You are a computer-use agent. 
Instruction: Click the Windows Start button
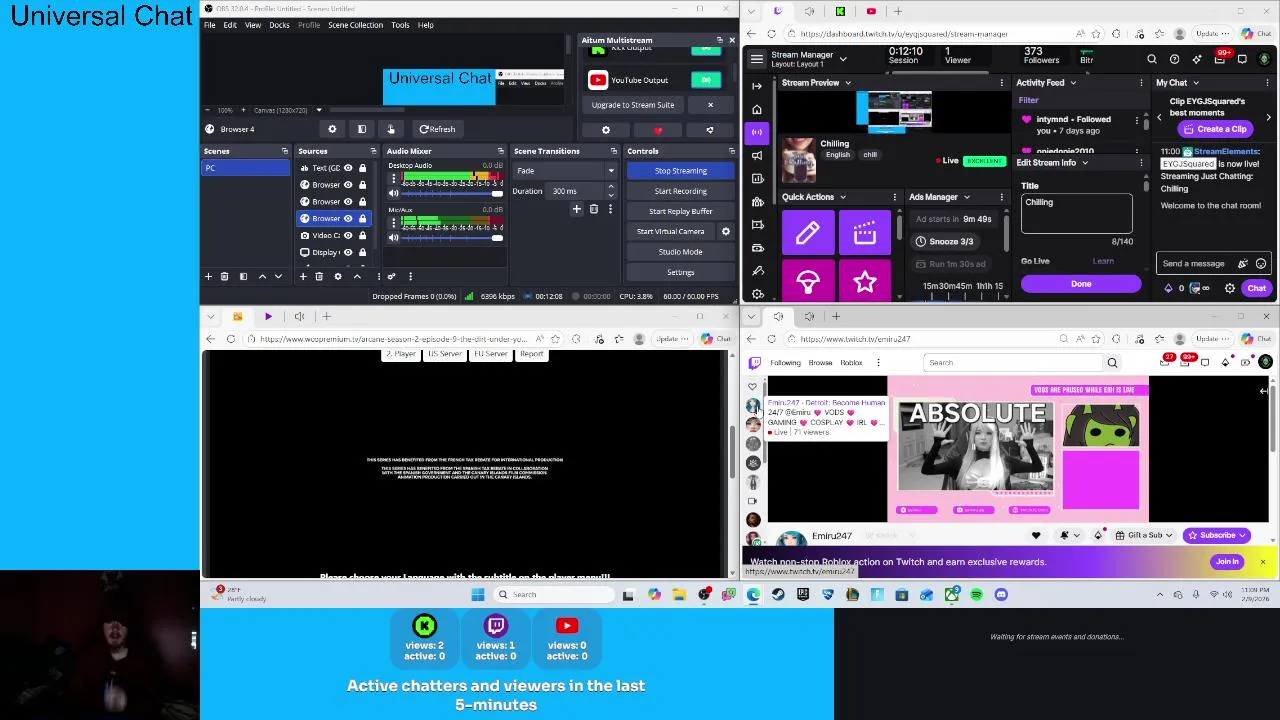coord(477,594)
